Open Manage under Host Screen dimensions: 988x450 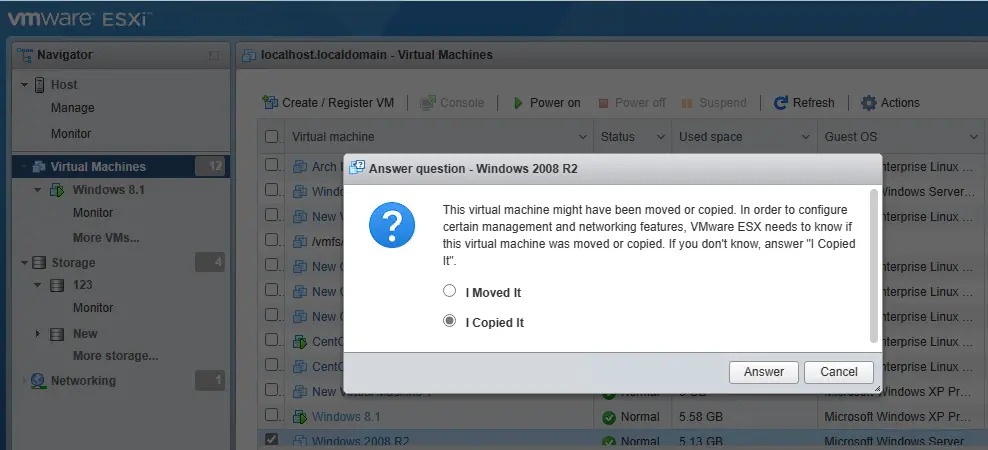72,108
